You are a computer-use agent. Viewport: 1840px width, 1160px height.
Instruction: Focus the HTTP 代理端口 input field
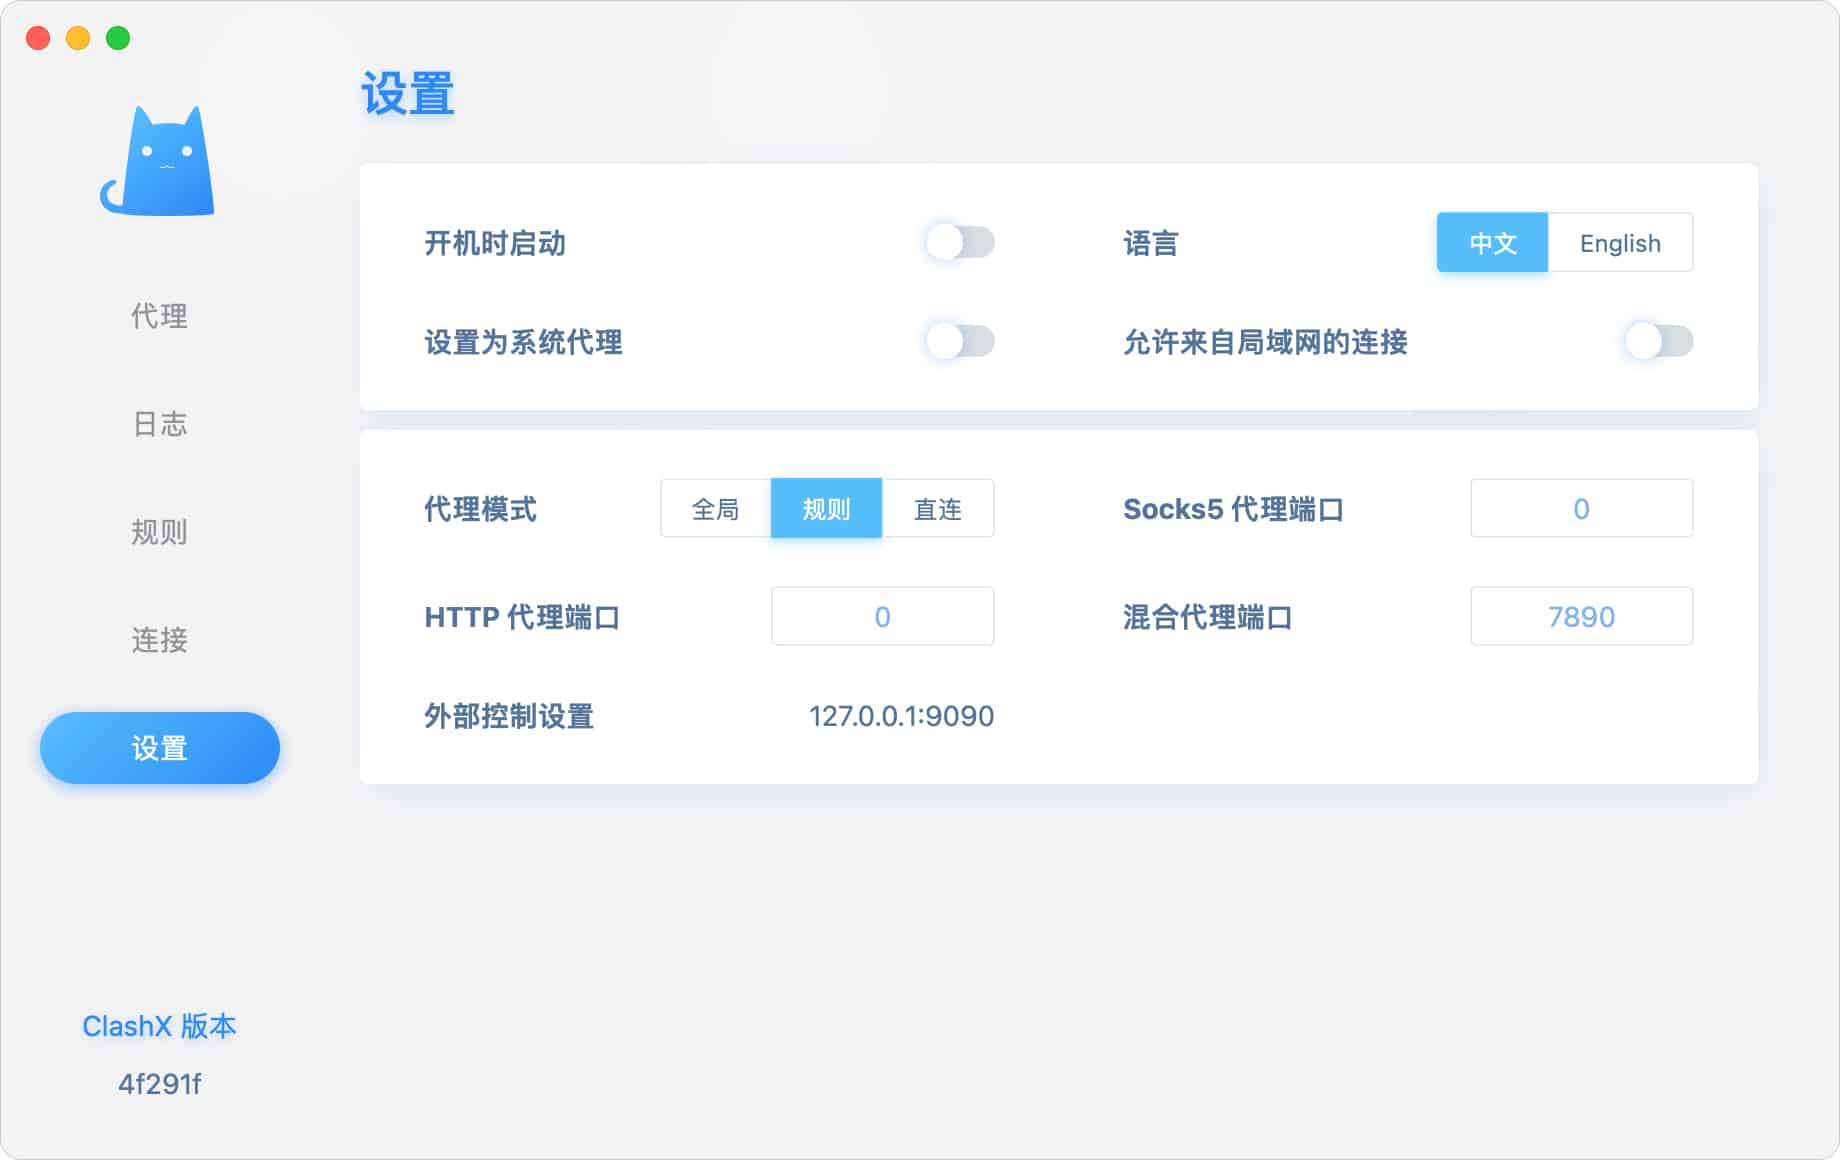click(882, 616)
